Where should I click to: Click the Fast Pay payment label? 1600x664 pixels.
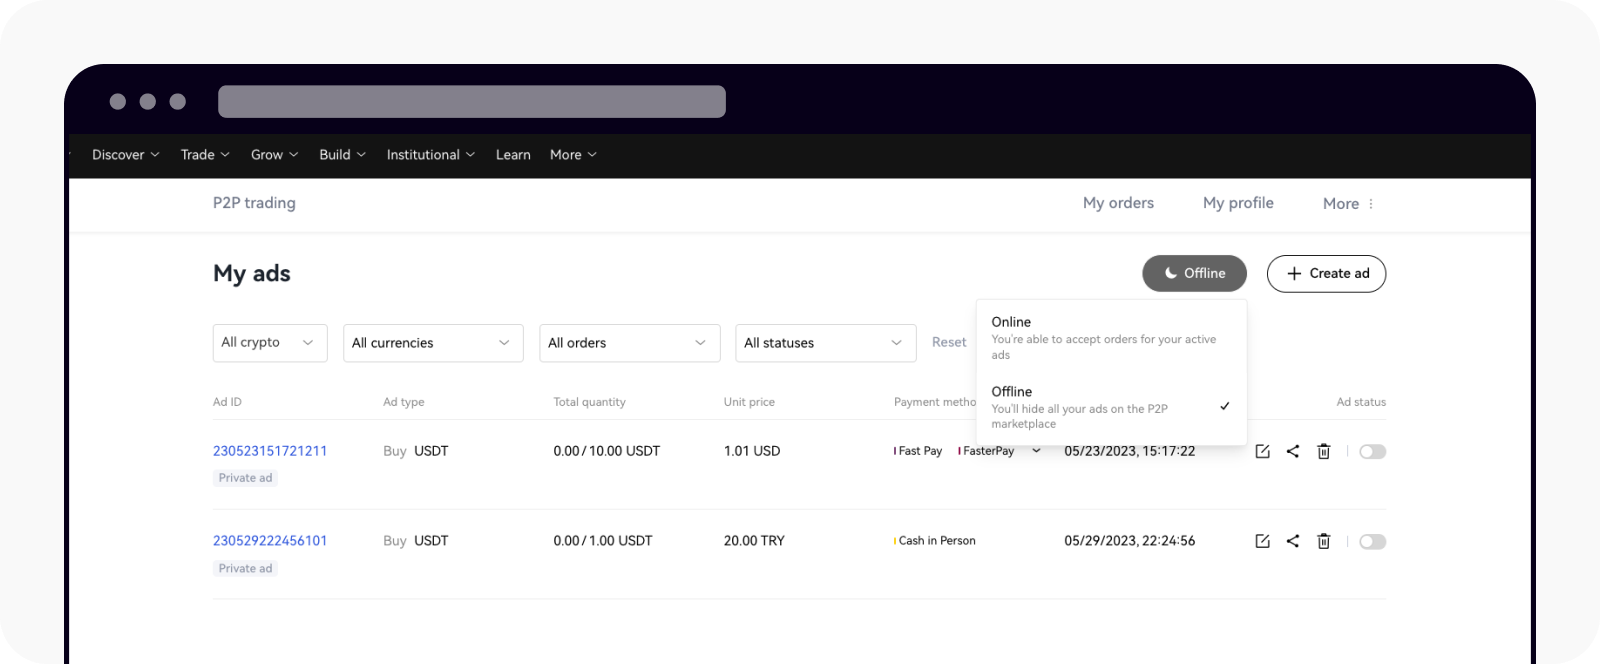[x=918, y=451]
